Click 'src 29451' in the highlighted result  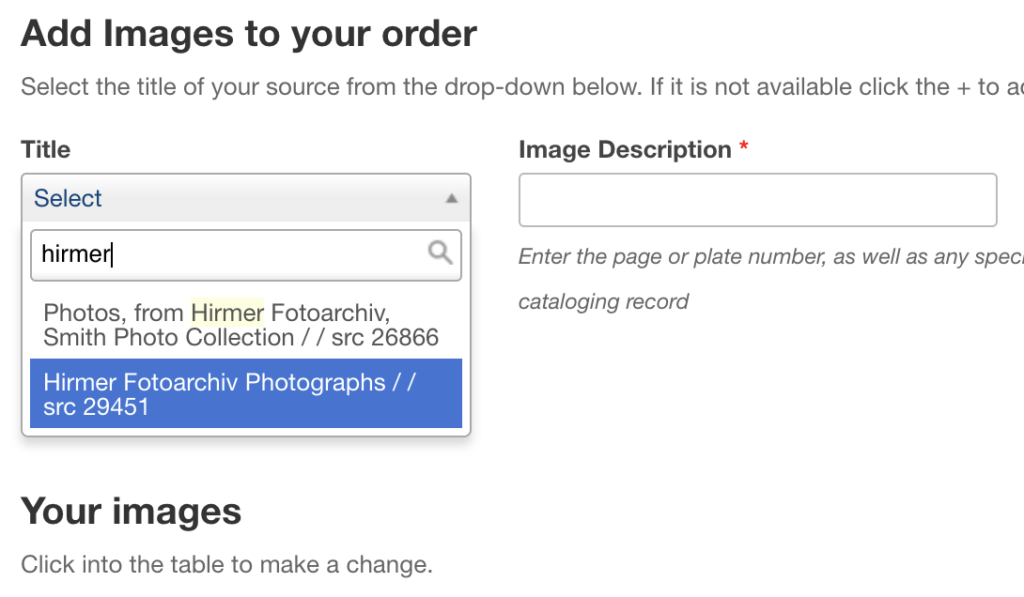click(96, 407)
